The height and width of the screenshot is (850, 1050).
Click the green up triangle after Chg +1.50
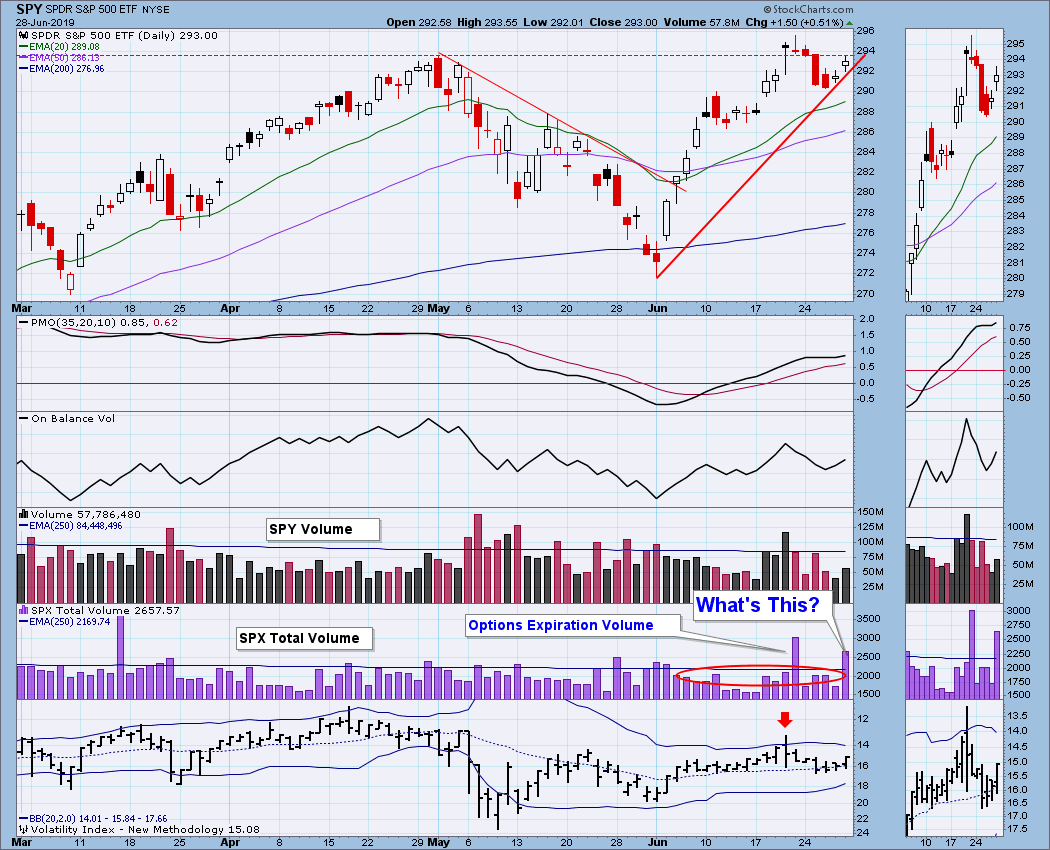coord(850,23)
